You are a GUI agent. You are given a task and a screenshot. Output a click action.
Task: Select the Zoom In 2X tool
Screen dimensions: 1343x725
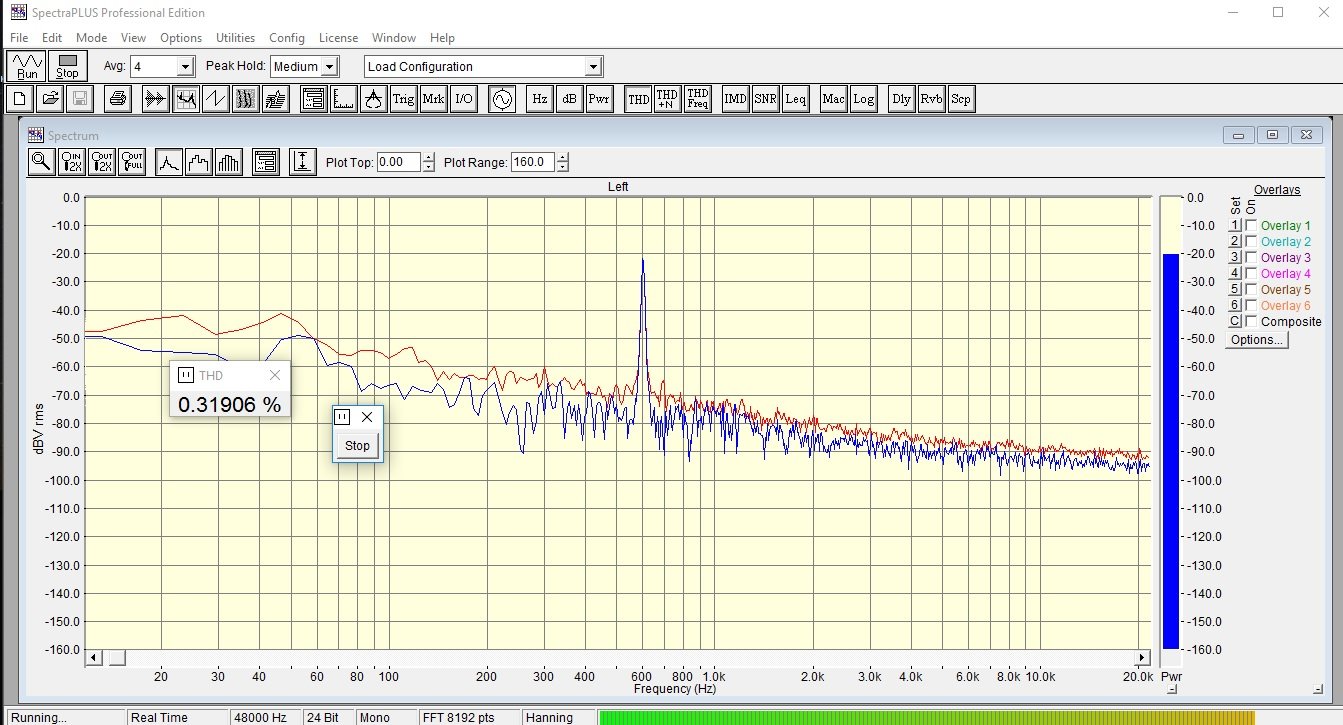click(72, 162)
